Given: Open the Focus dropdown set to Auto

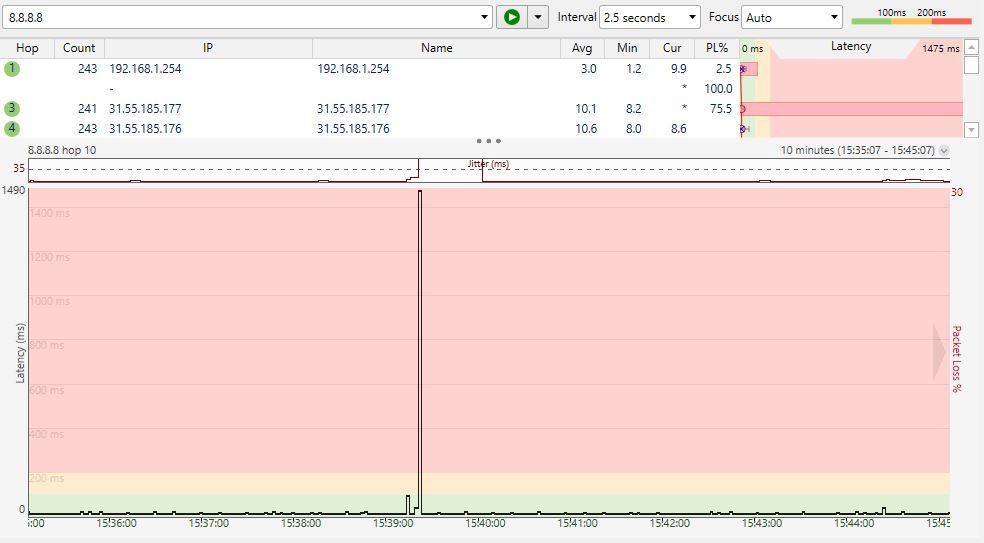Looking at the screenshot, I should point(793,17).
